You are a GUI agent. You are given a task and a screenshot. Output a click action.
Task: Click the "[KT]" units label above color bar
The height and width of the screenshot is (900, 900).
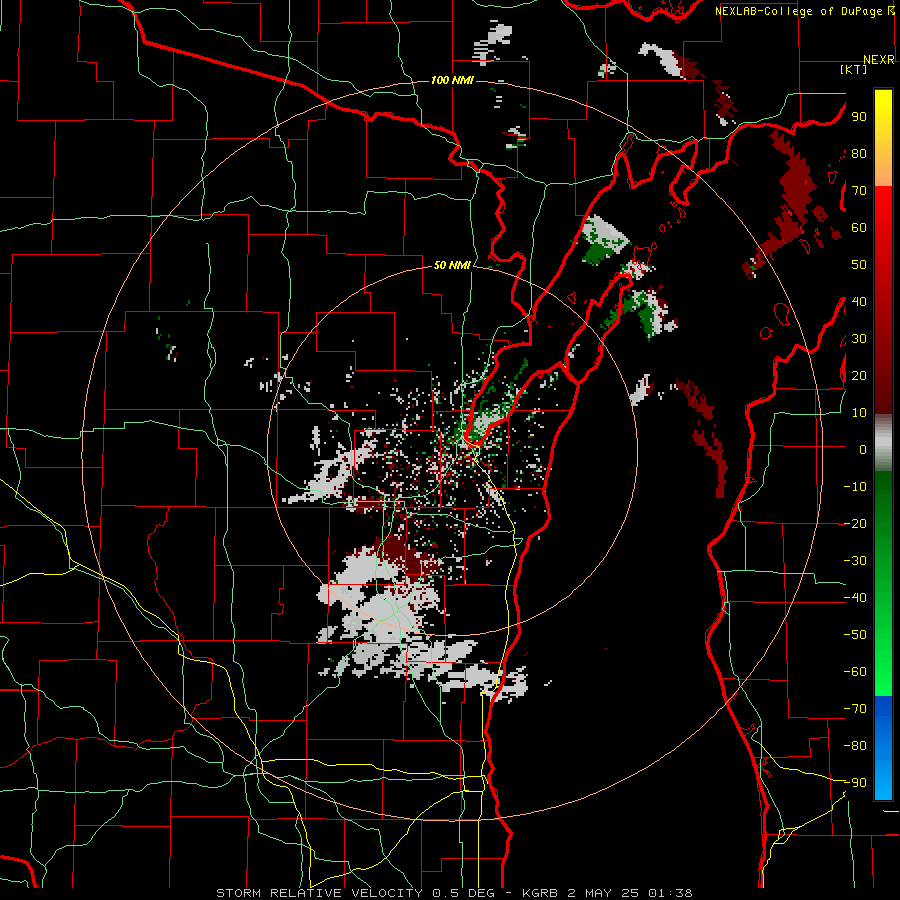pyautogui.click(x=854, y=69)
